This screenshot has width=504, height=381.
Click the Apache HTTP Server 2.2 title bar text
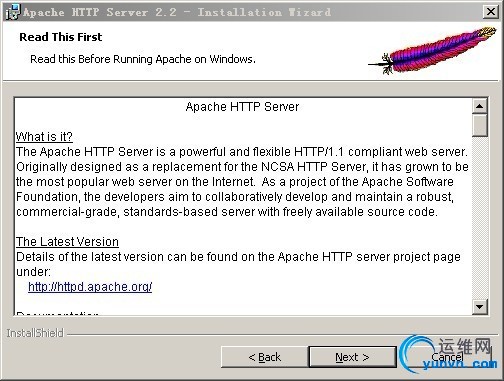coord(177,12)
